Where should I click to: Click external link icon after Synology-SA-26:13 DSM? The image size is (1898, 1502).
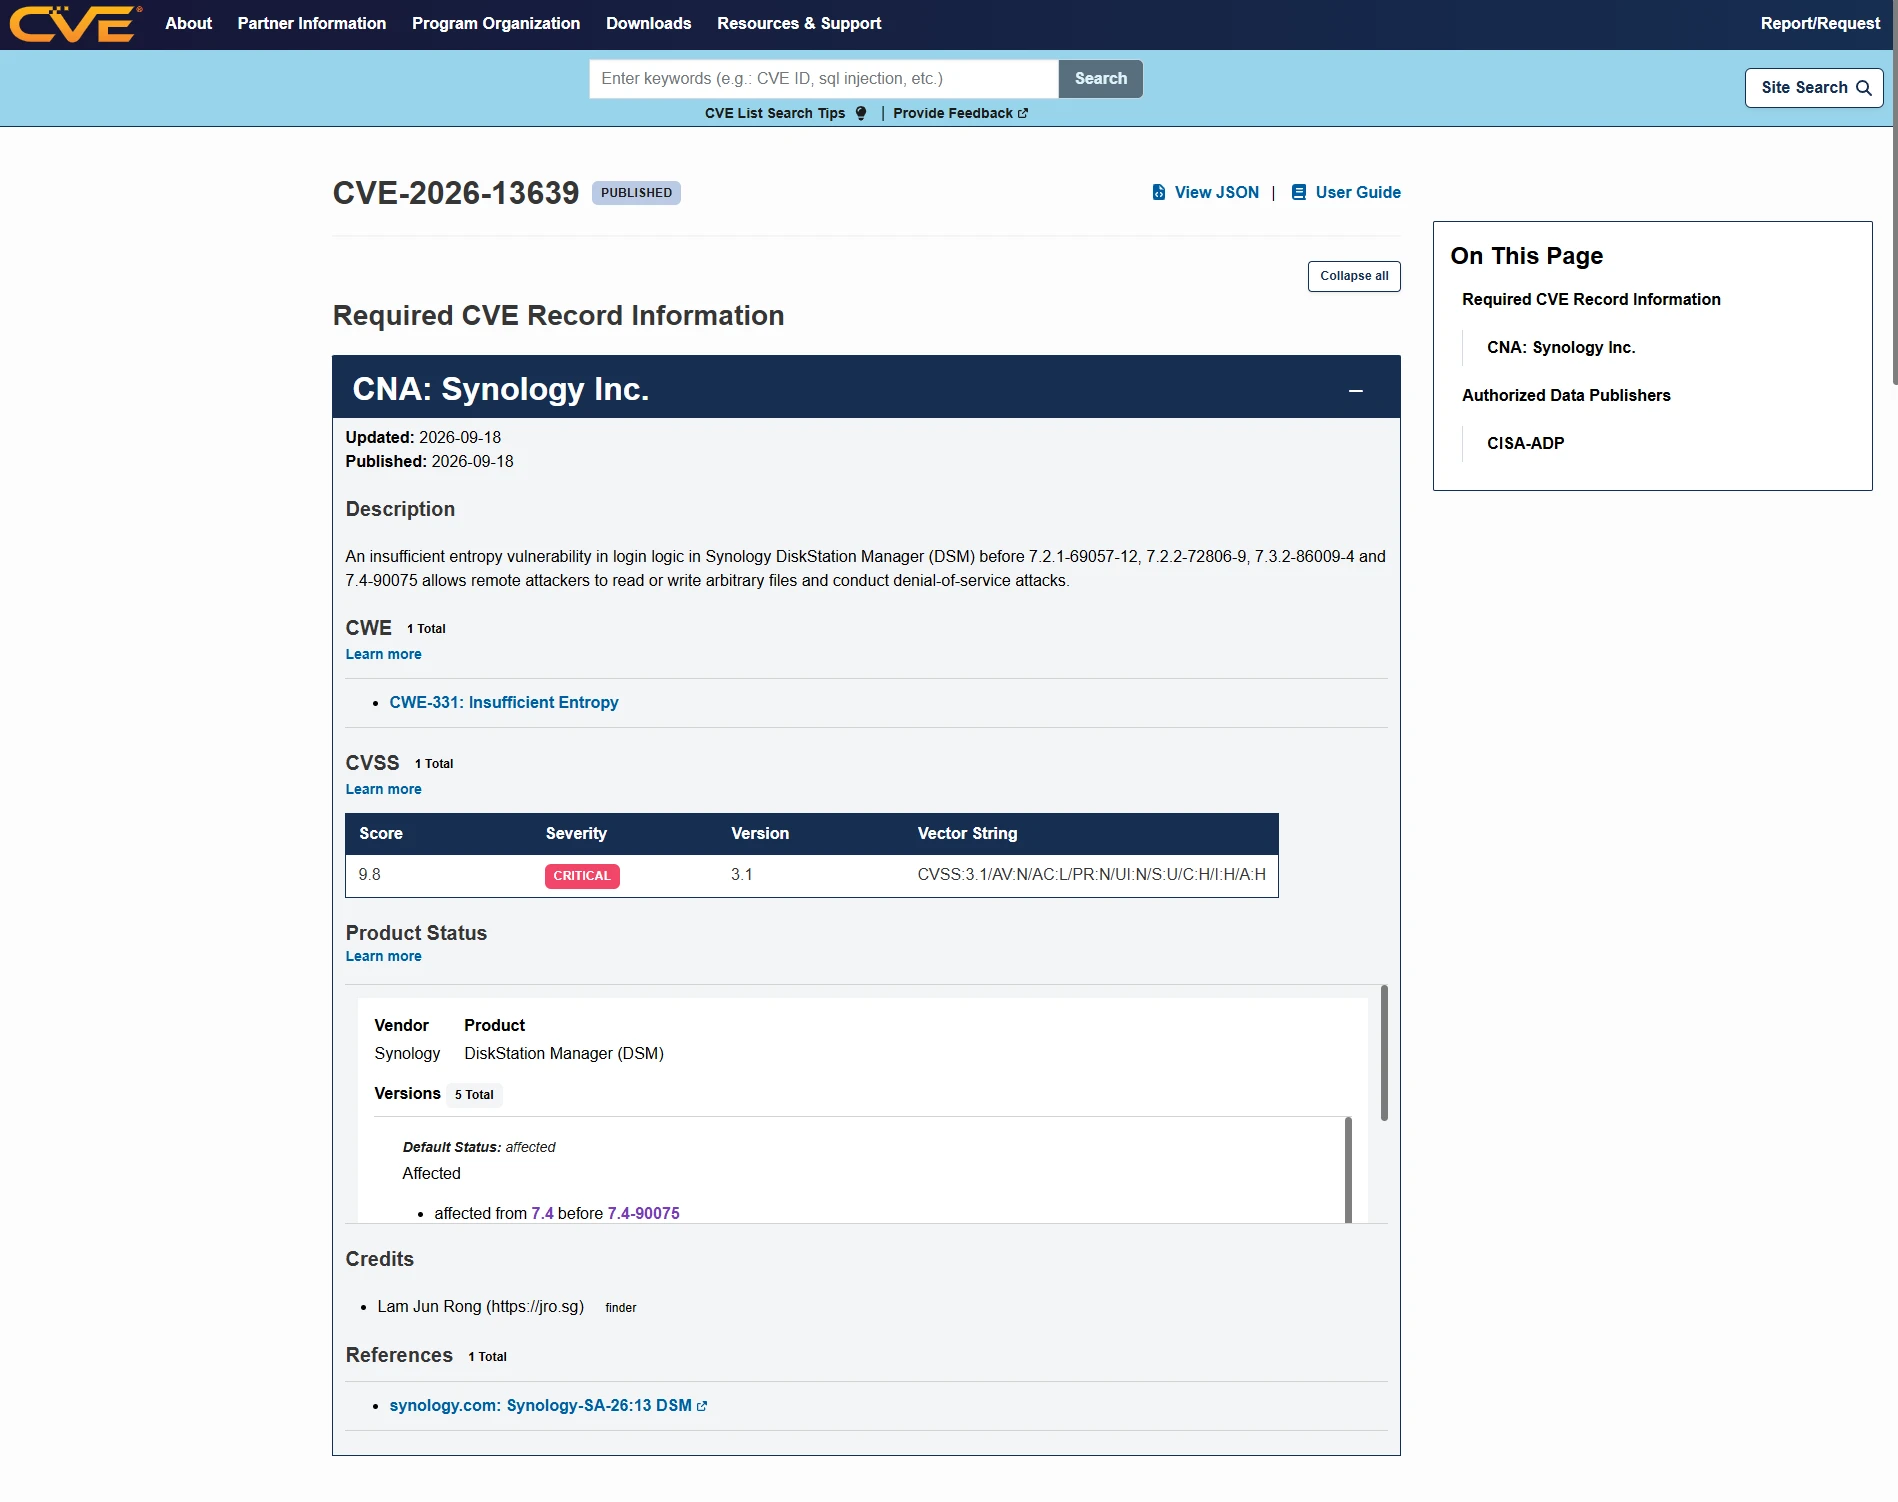click(702, 1406)
